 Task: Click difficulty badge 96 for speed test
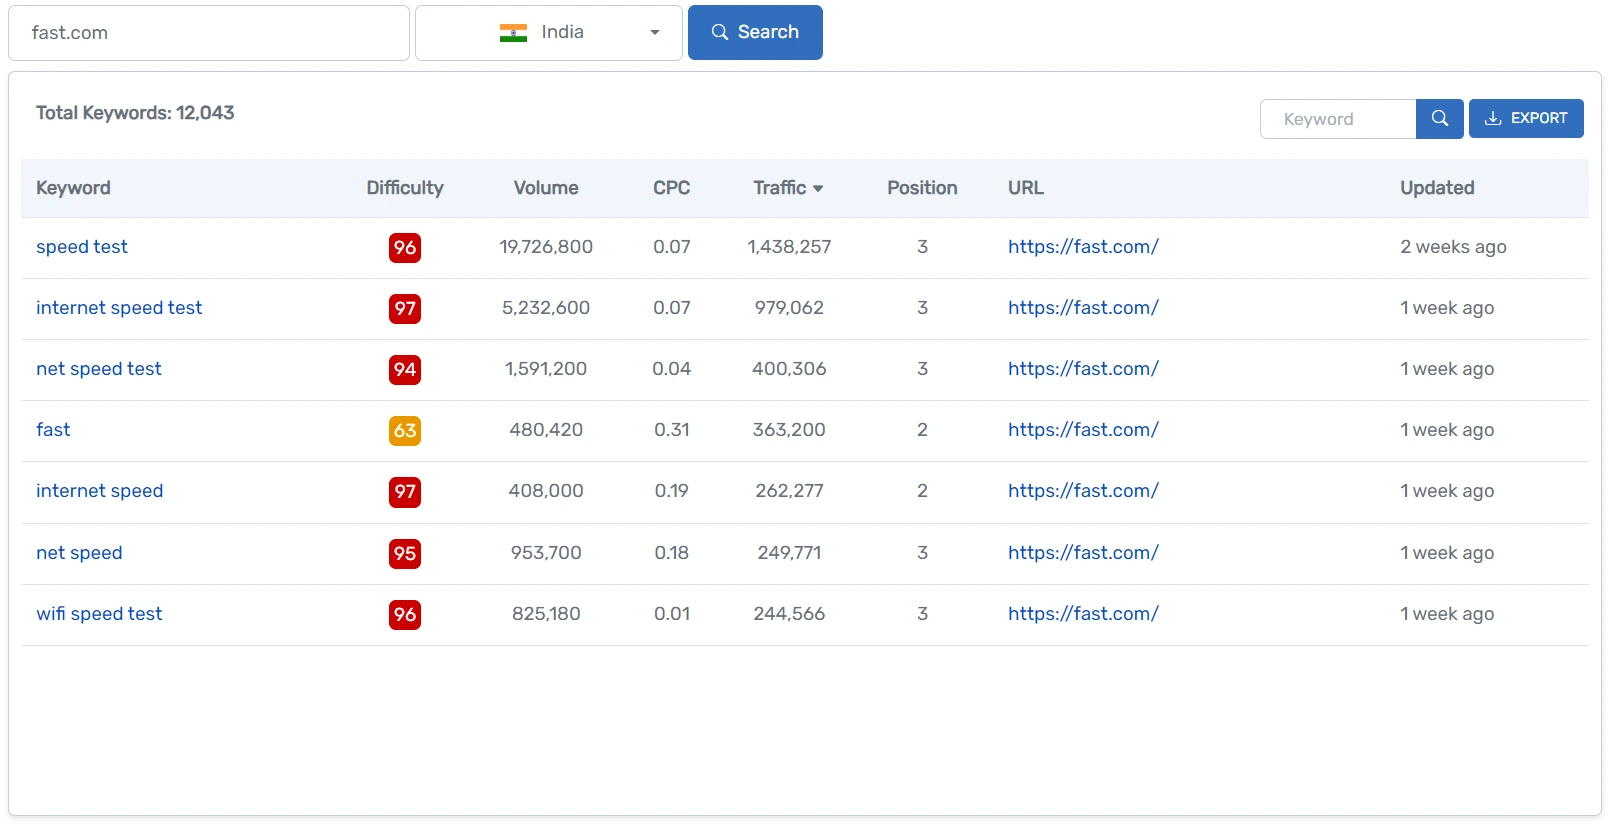(x=405, y=248)
